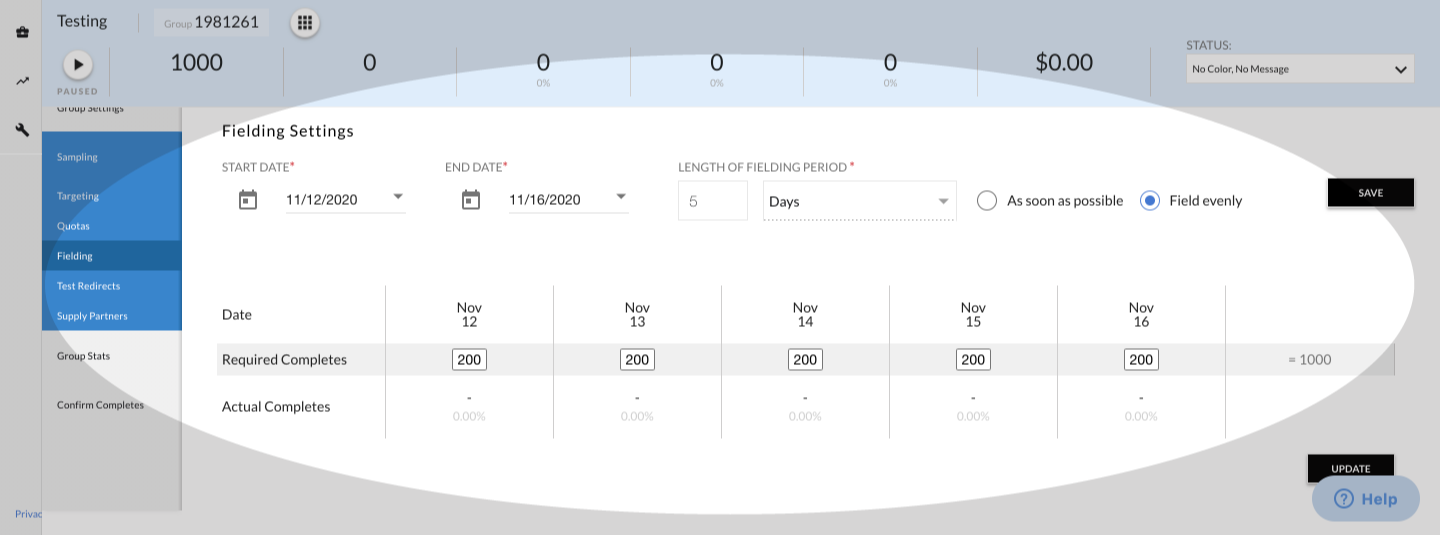Go to Quotas in sidebar
The height and width of the screenshot is (535, 1440).
coord(73,226)
